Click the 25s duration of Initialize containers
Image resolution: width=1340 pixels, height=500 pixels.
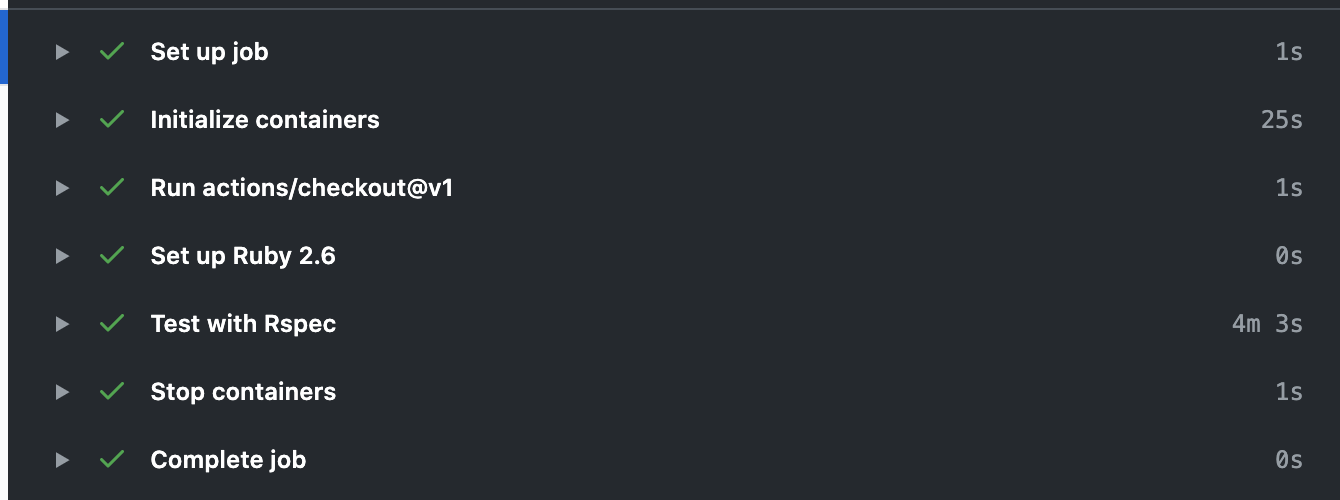pos(1282,120)
